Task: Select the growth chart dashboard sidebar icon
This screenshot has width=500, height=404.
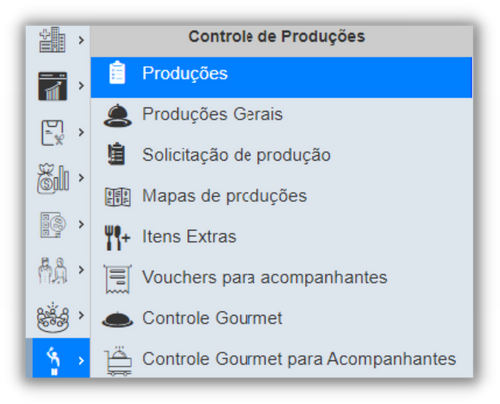Action: (x=52, y=86)
